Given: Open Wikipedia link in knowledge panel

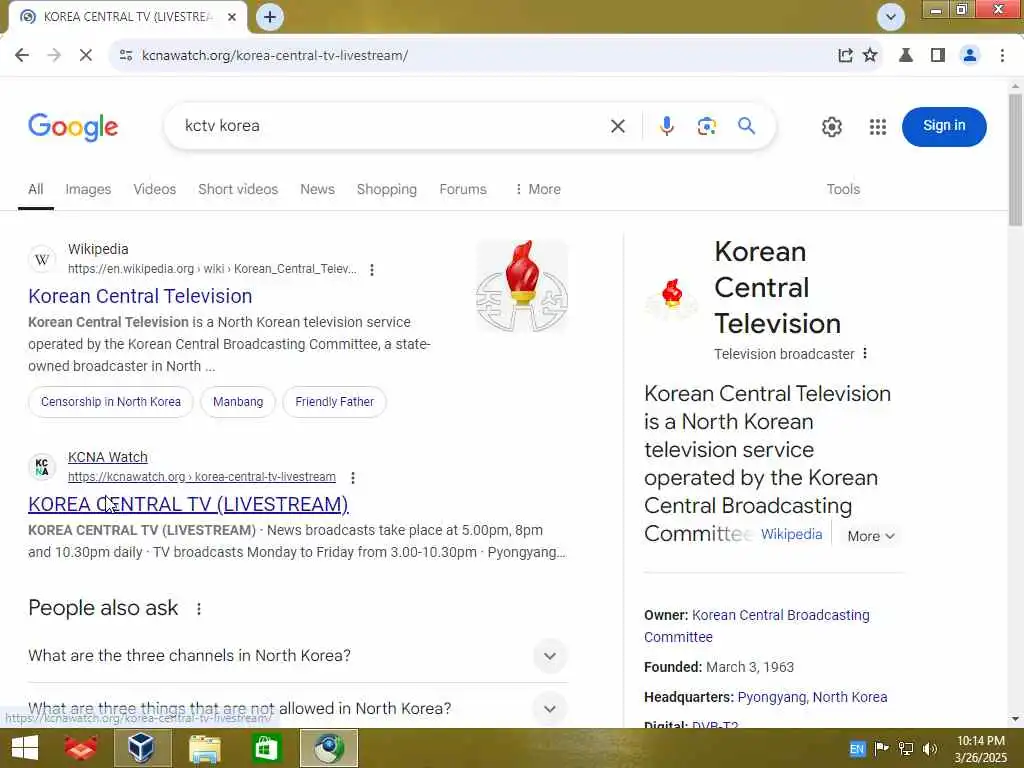Looking at the screenshot, I should (792, 534).
